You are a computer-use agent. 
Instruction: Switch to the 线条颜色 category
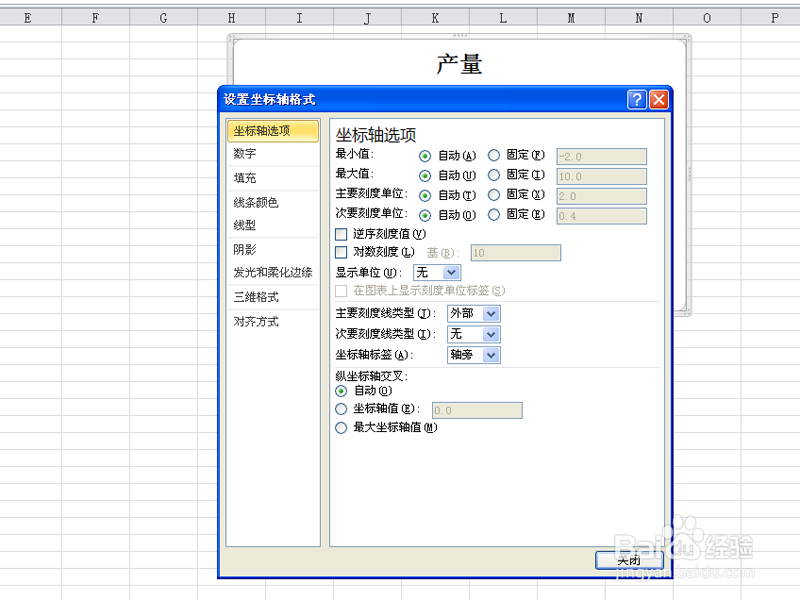273,203
